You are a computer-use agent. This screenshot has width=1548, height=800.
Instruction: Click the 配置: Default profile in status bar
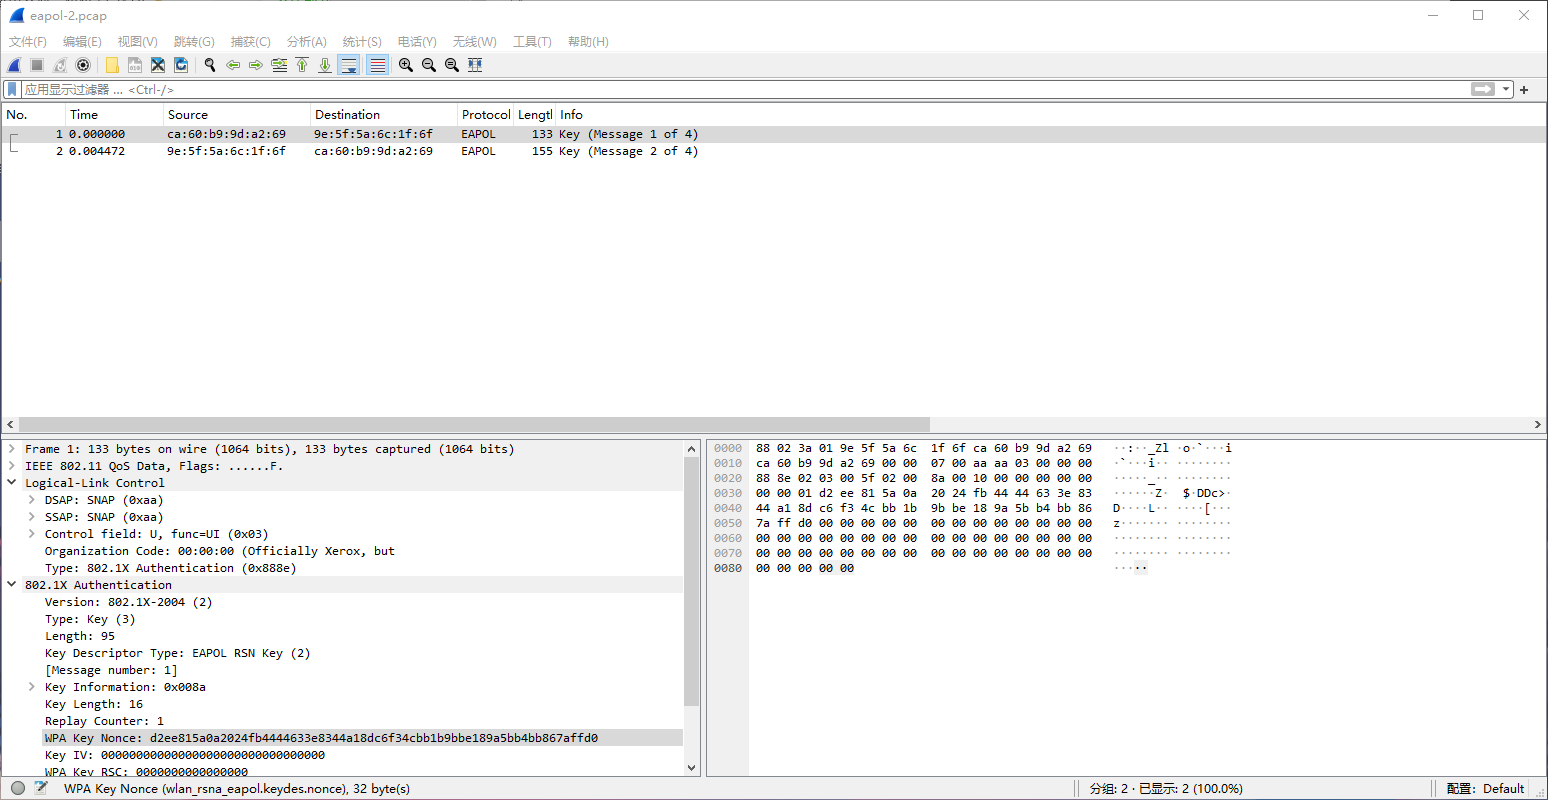pos(1485,788)
